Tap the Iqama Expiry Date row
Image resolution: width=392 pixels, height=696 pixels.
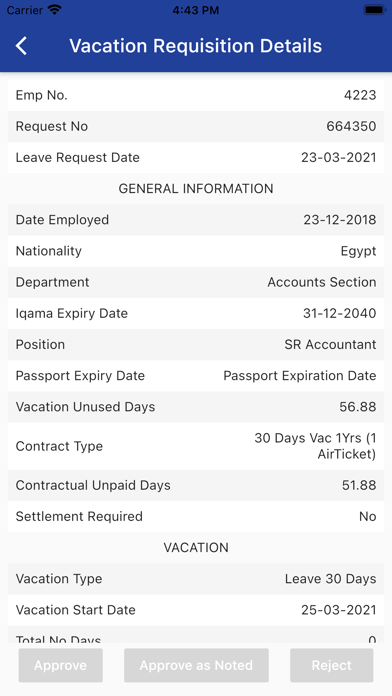coord(196,313)
